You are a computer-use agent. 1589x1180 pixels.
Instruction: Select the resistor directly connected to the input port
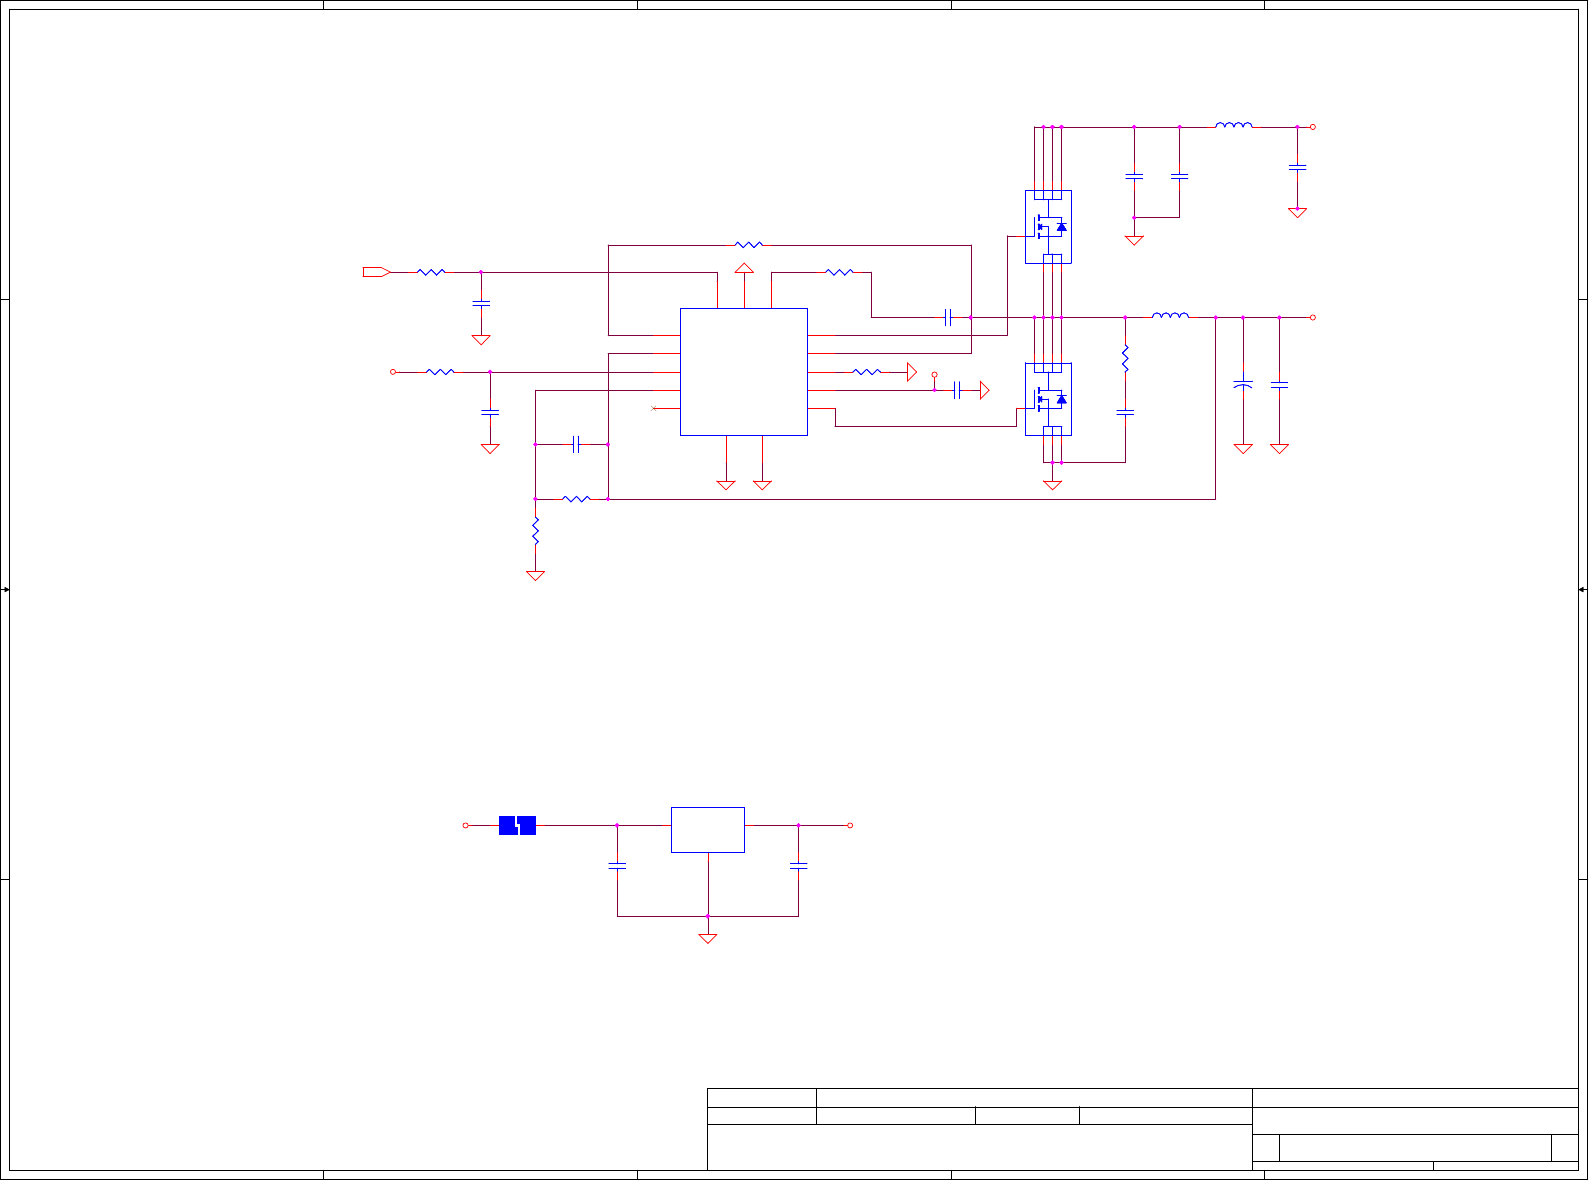(431, 272)
